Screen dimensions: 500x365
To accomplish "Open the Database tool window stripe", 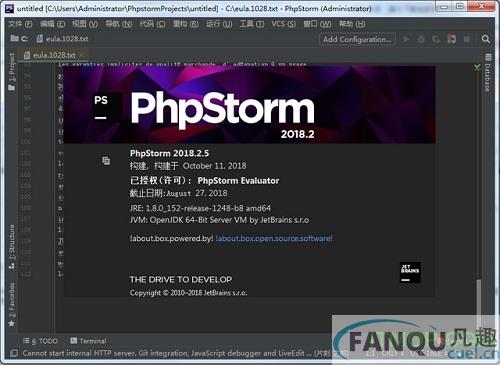I will 488,73.
